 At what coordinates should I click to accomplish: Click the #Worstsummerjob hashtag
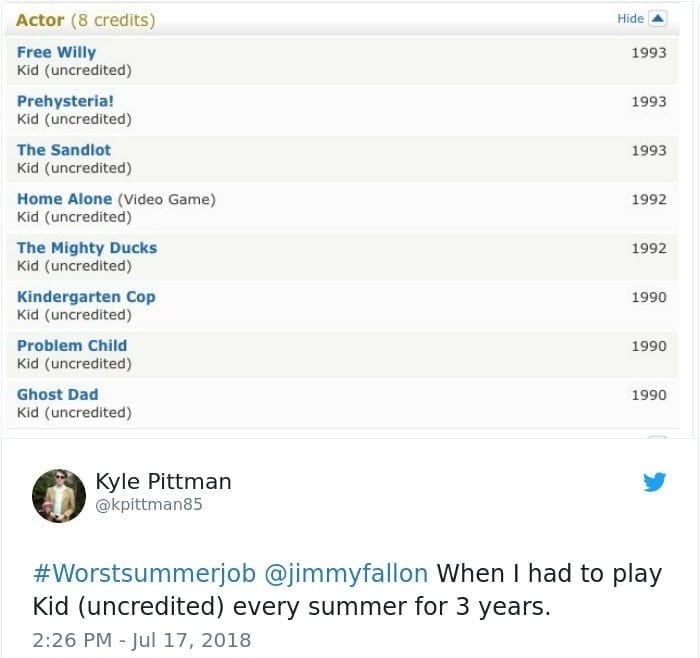tap(144, 574)
